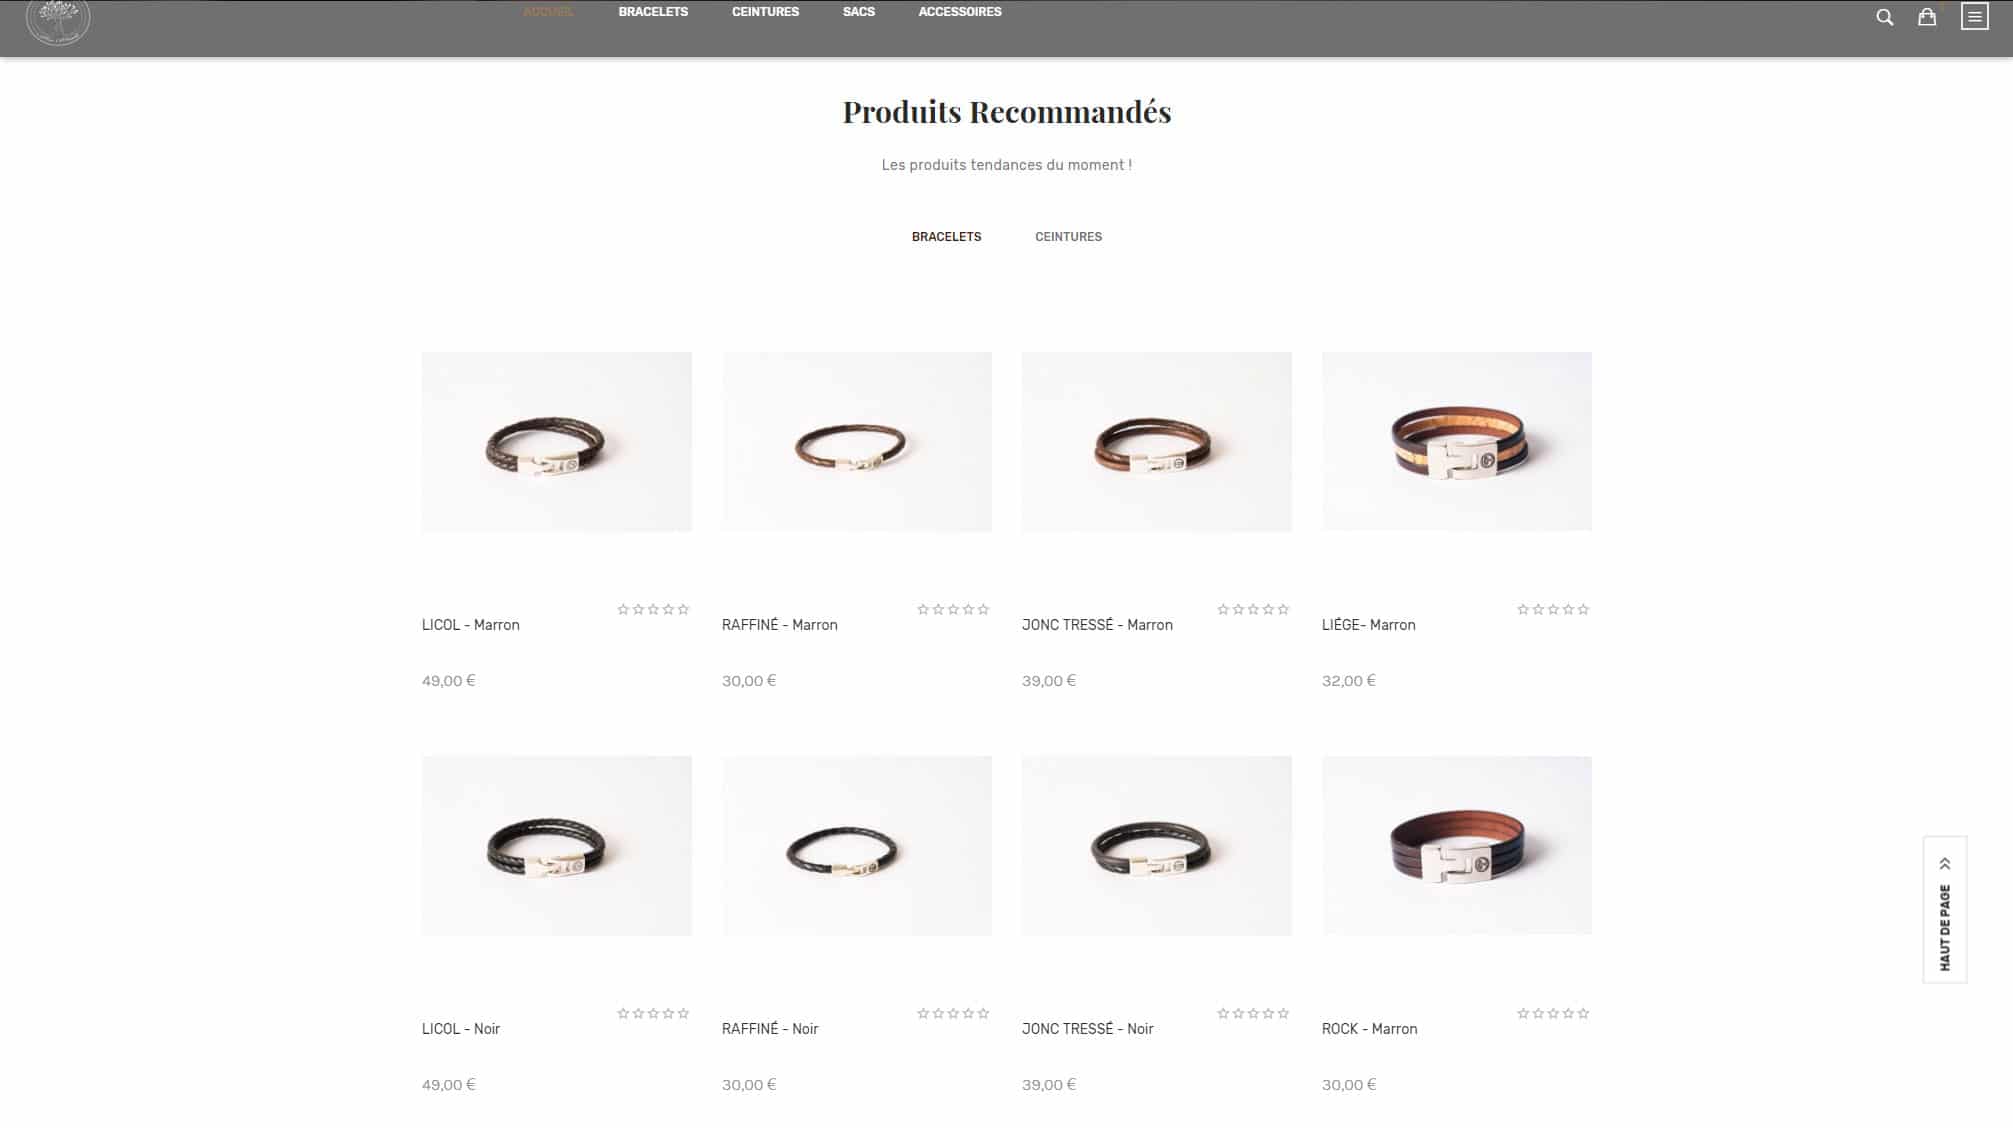Open the JONC TRESSÉ - Marron product link
This screenshot has height=1128, width=2013.
tap(1097, 625)
